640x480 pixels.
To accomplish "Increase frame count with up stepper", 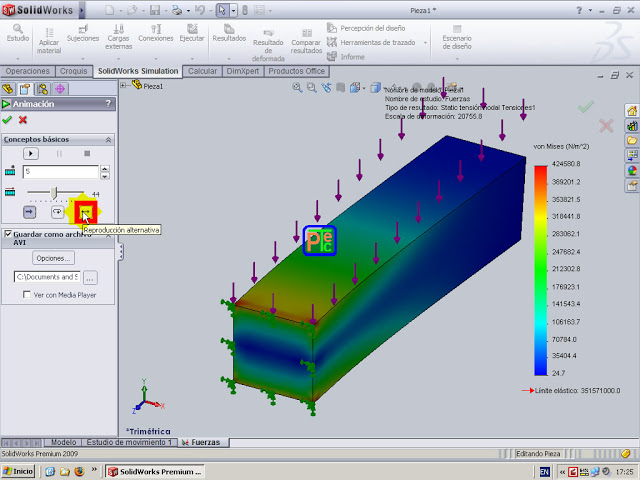I will 105,168.
